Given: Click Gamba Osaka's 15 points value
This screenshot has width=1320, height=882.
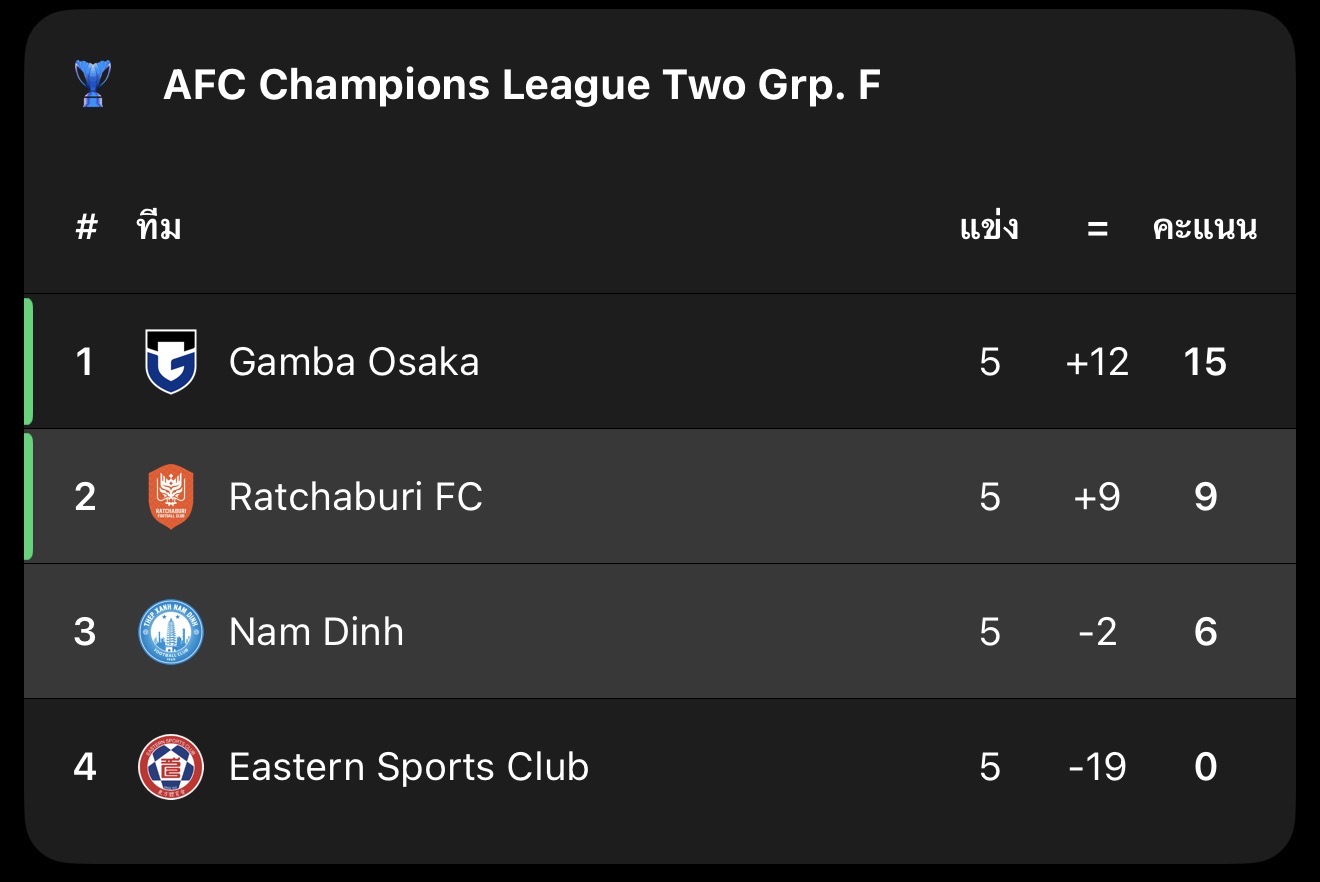Looking at the screenshot, I should coord(1205,362).
